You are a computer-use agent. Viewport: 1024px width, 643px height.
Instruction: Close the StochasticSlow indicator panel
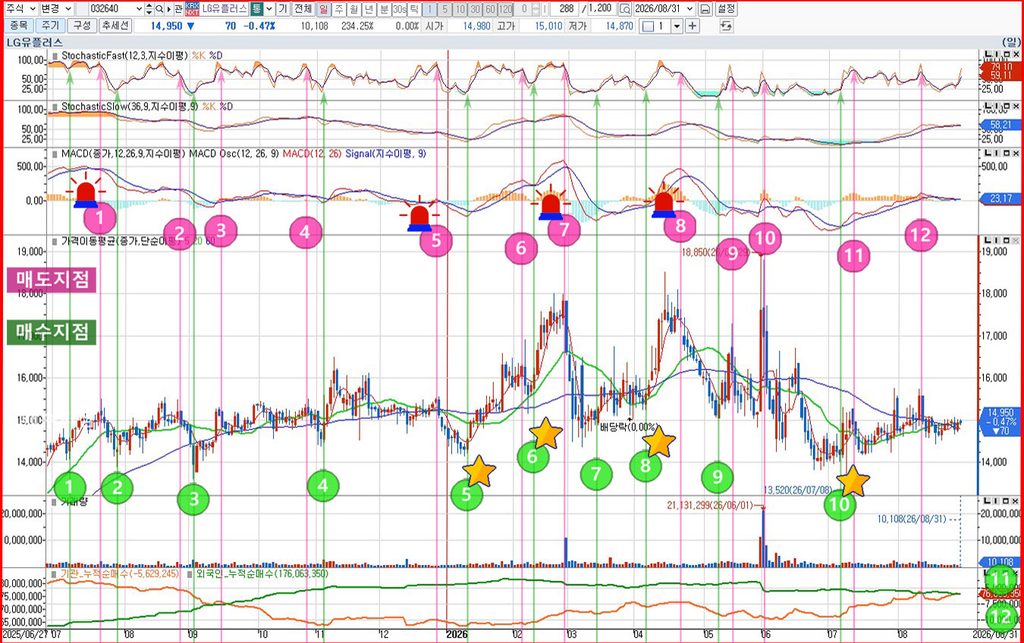pyautogui.click(x=1016, y=106)
